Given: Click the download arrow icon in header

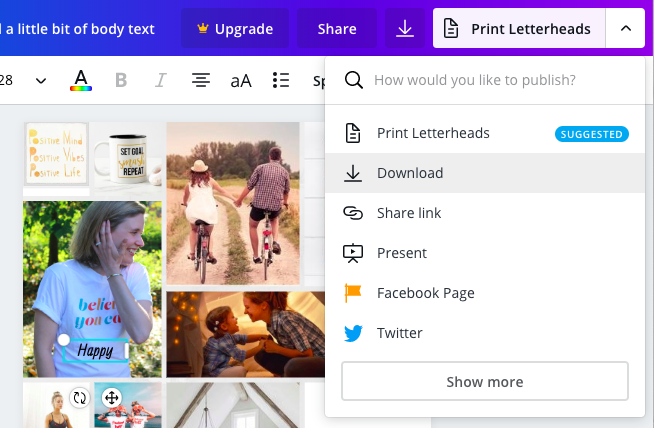Looking at the screenshot, I should (x=405, y=29).
